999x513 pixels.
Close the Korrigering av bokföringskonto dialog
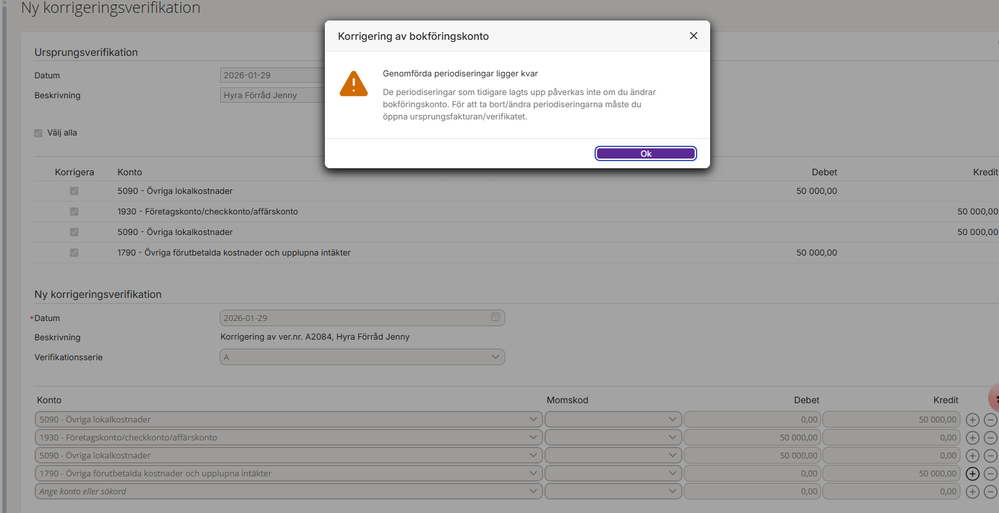693,36
